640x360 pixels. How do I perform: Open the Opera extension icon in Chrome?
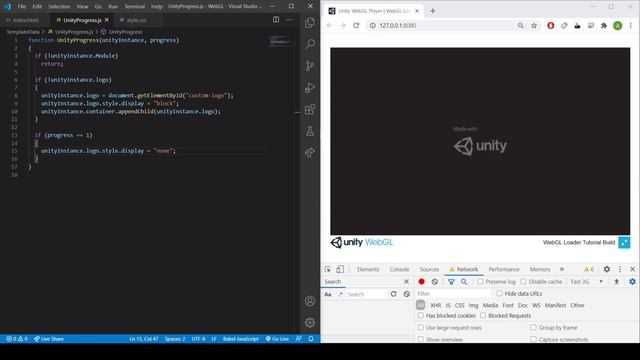551,25
